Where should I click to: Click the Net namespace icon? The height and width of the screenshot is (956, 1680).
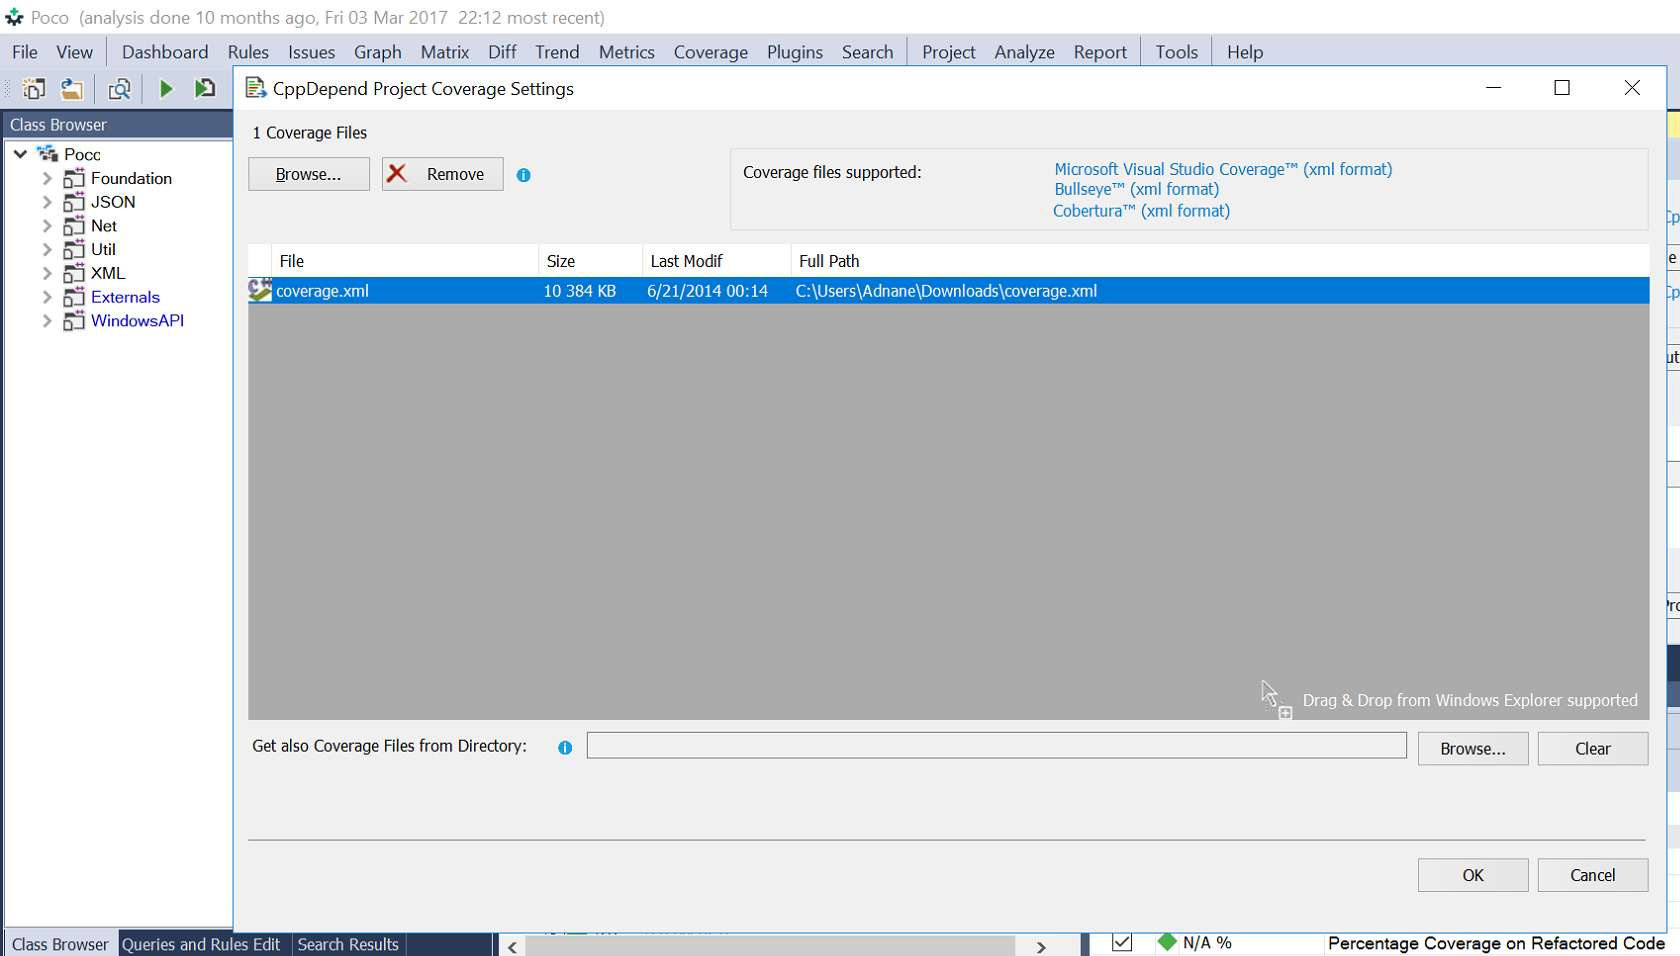pos(74,226)
